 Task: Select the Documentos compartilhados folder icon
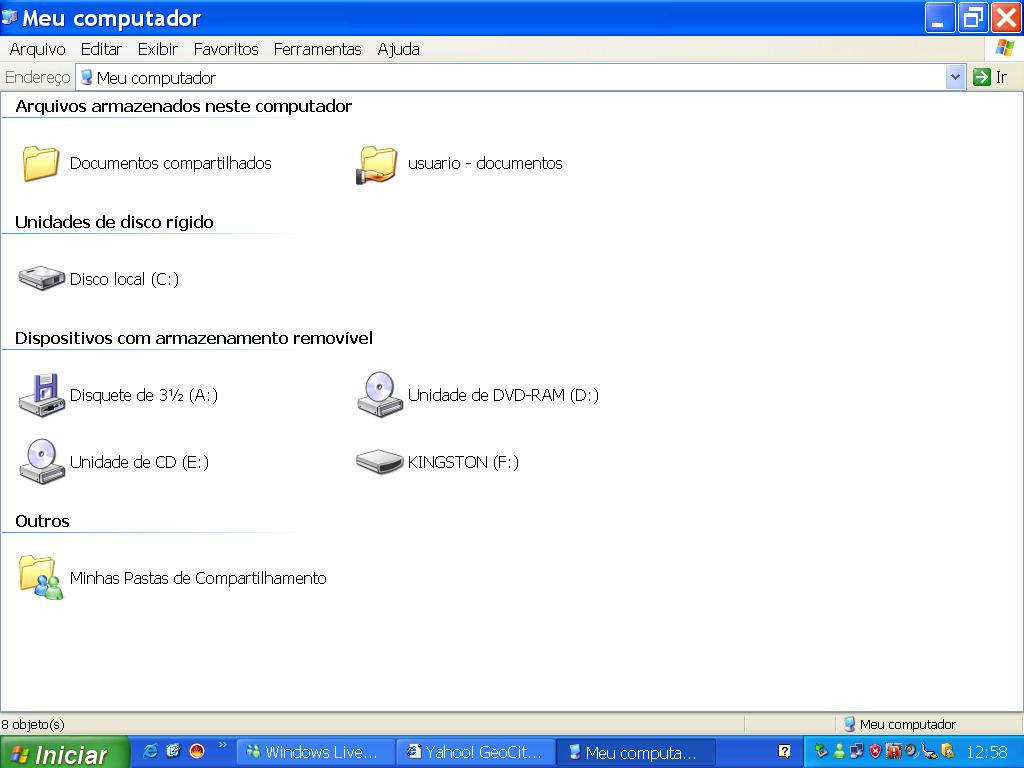pos(40,163)
